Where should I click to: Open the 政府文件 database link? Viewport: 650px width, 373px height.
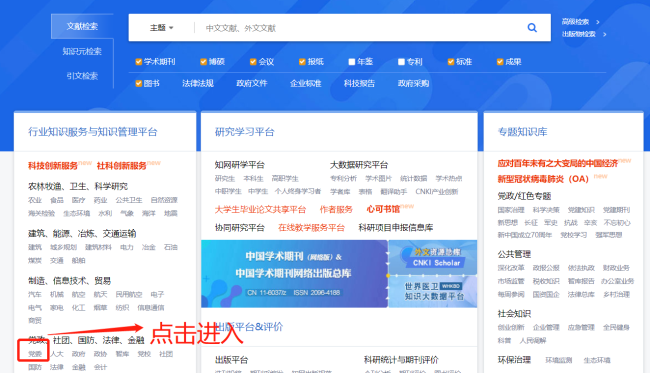coord(252,83)
